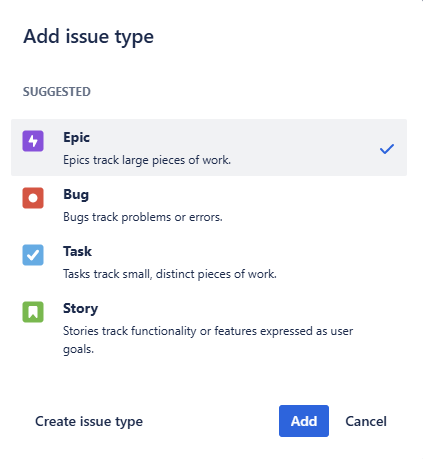The width and height of the screenshot is (423, 459).
Task: Click the purple Epic lightning bolt icon
Action: [x=33, y=141]
